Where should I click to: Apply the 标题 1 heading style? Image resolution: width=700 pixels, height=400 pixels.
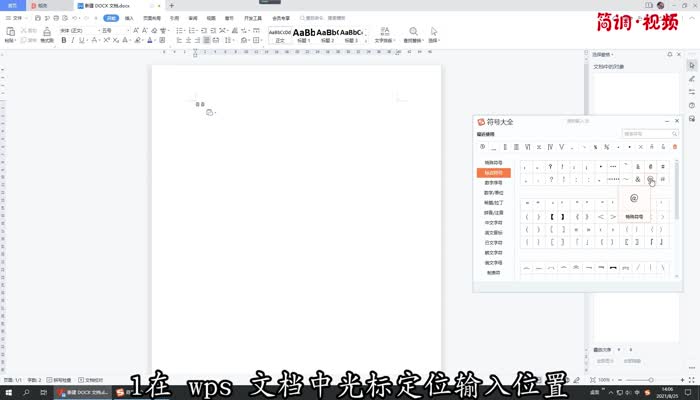click(303, 34)
